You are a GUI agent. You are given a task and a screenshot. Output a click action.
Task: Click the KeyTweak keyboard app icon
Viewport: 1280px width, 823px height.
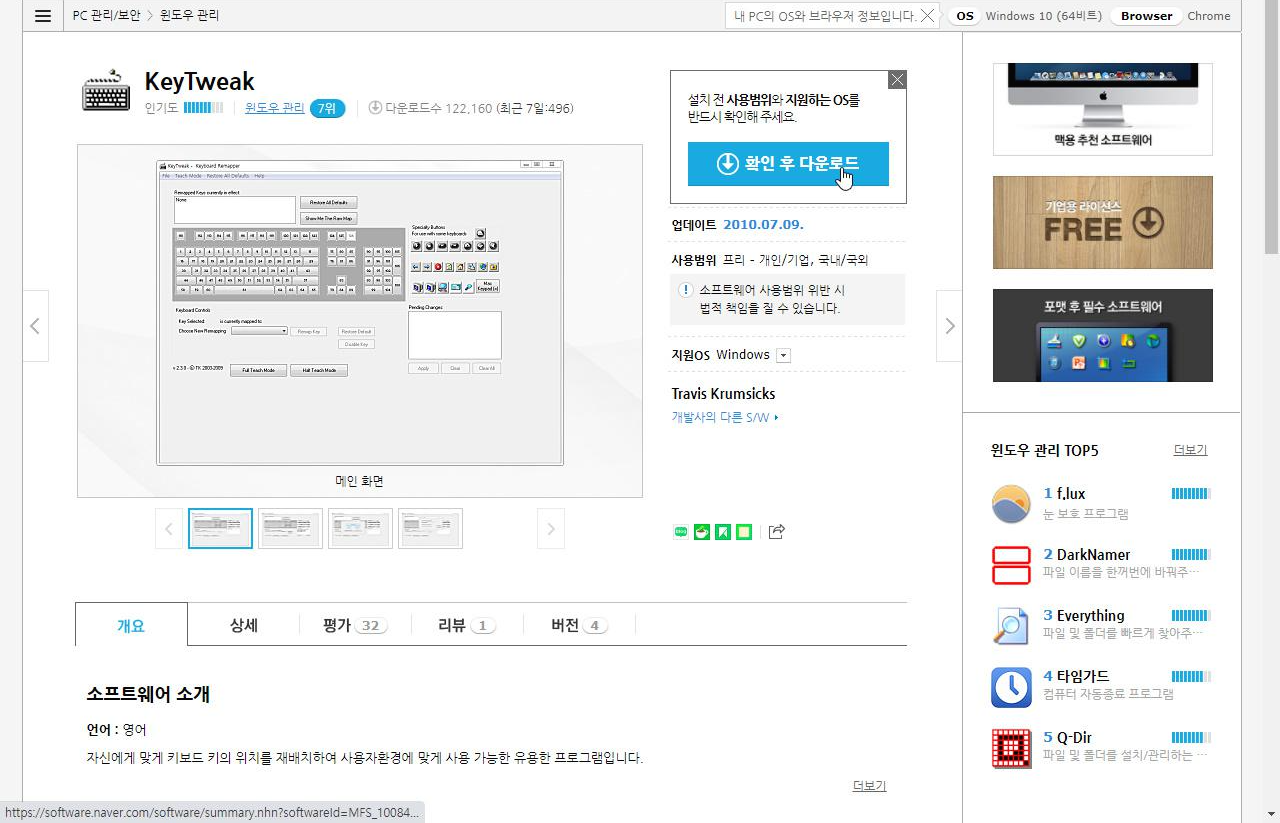pos(106,92)
